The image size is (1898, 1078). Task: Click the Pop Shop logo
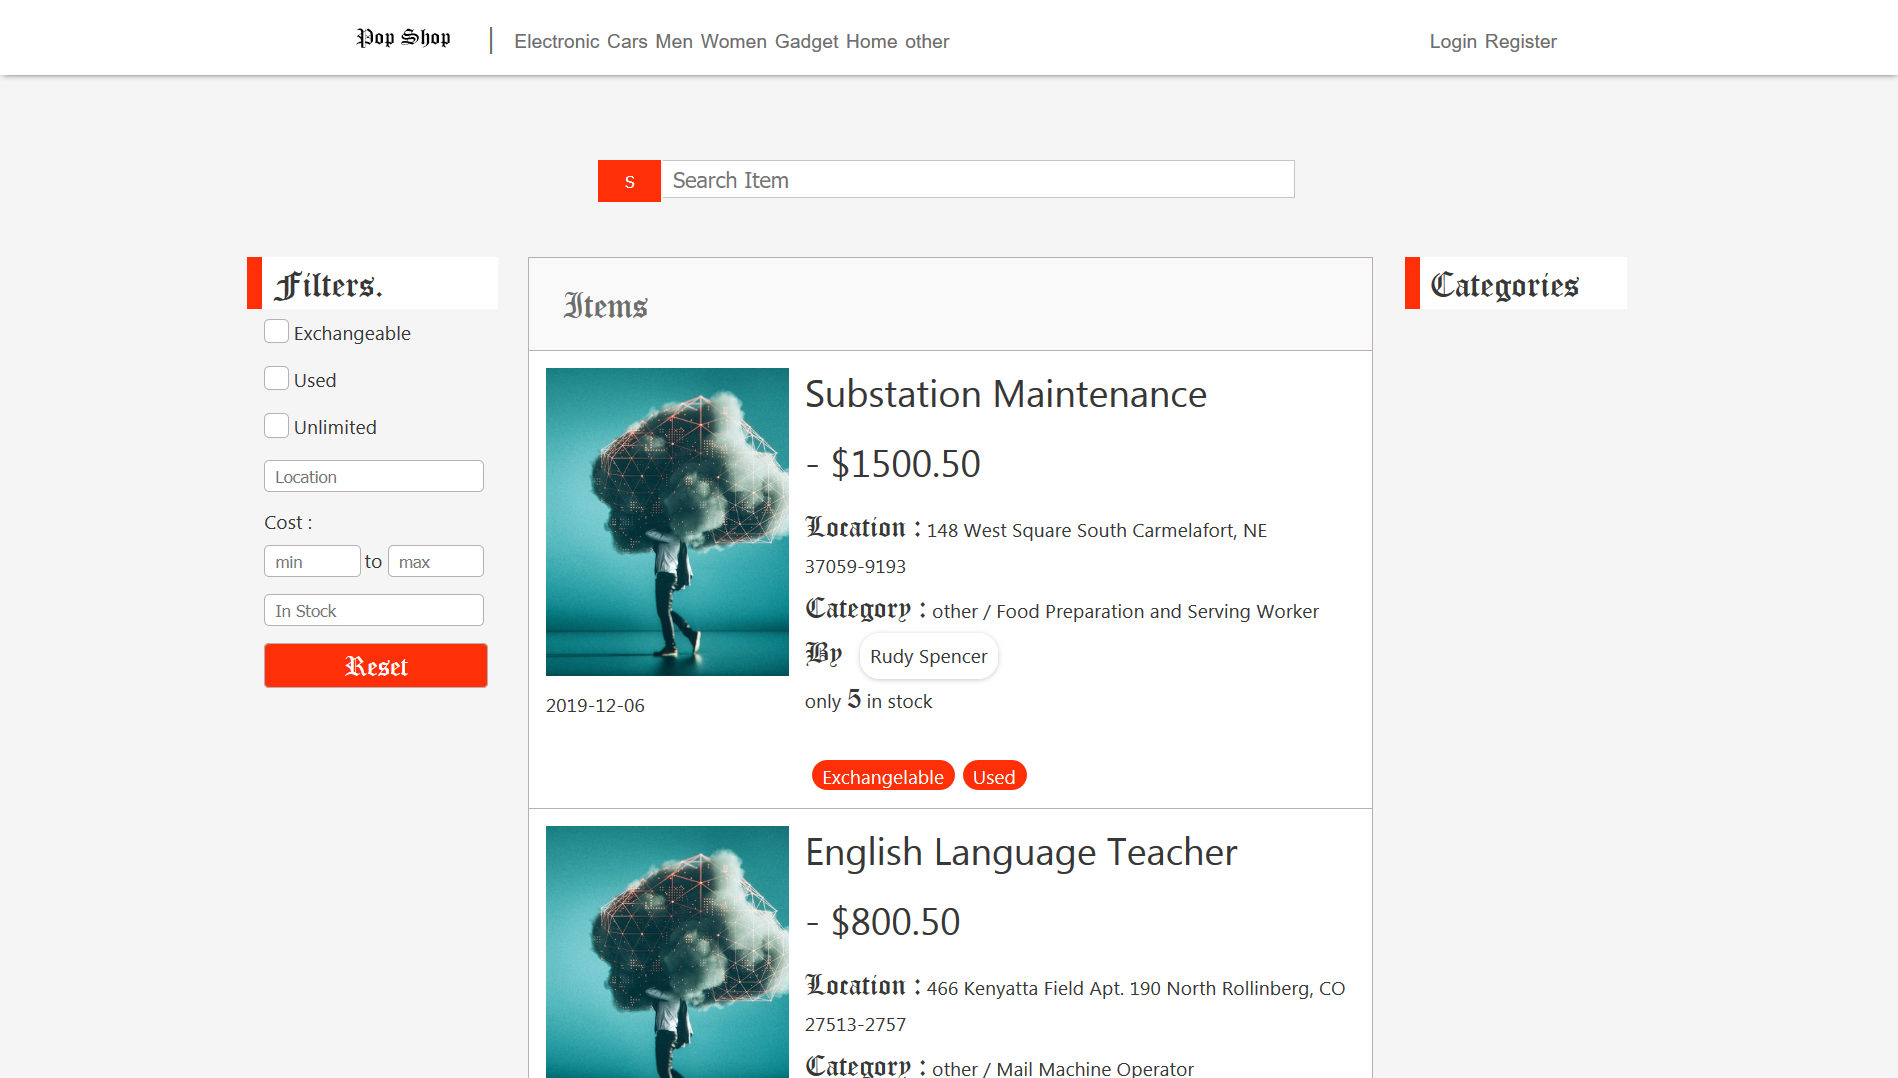(403, 38)
